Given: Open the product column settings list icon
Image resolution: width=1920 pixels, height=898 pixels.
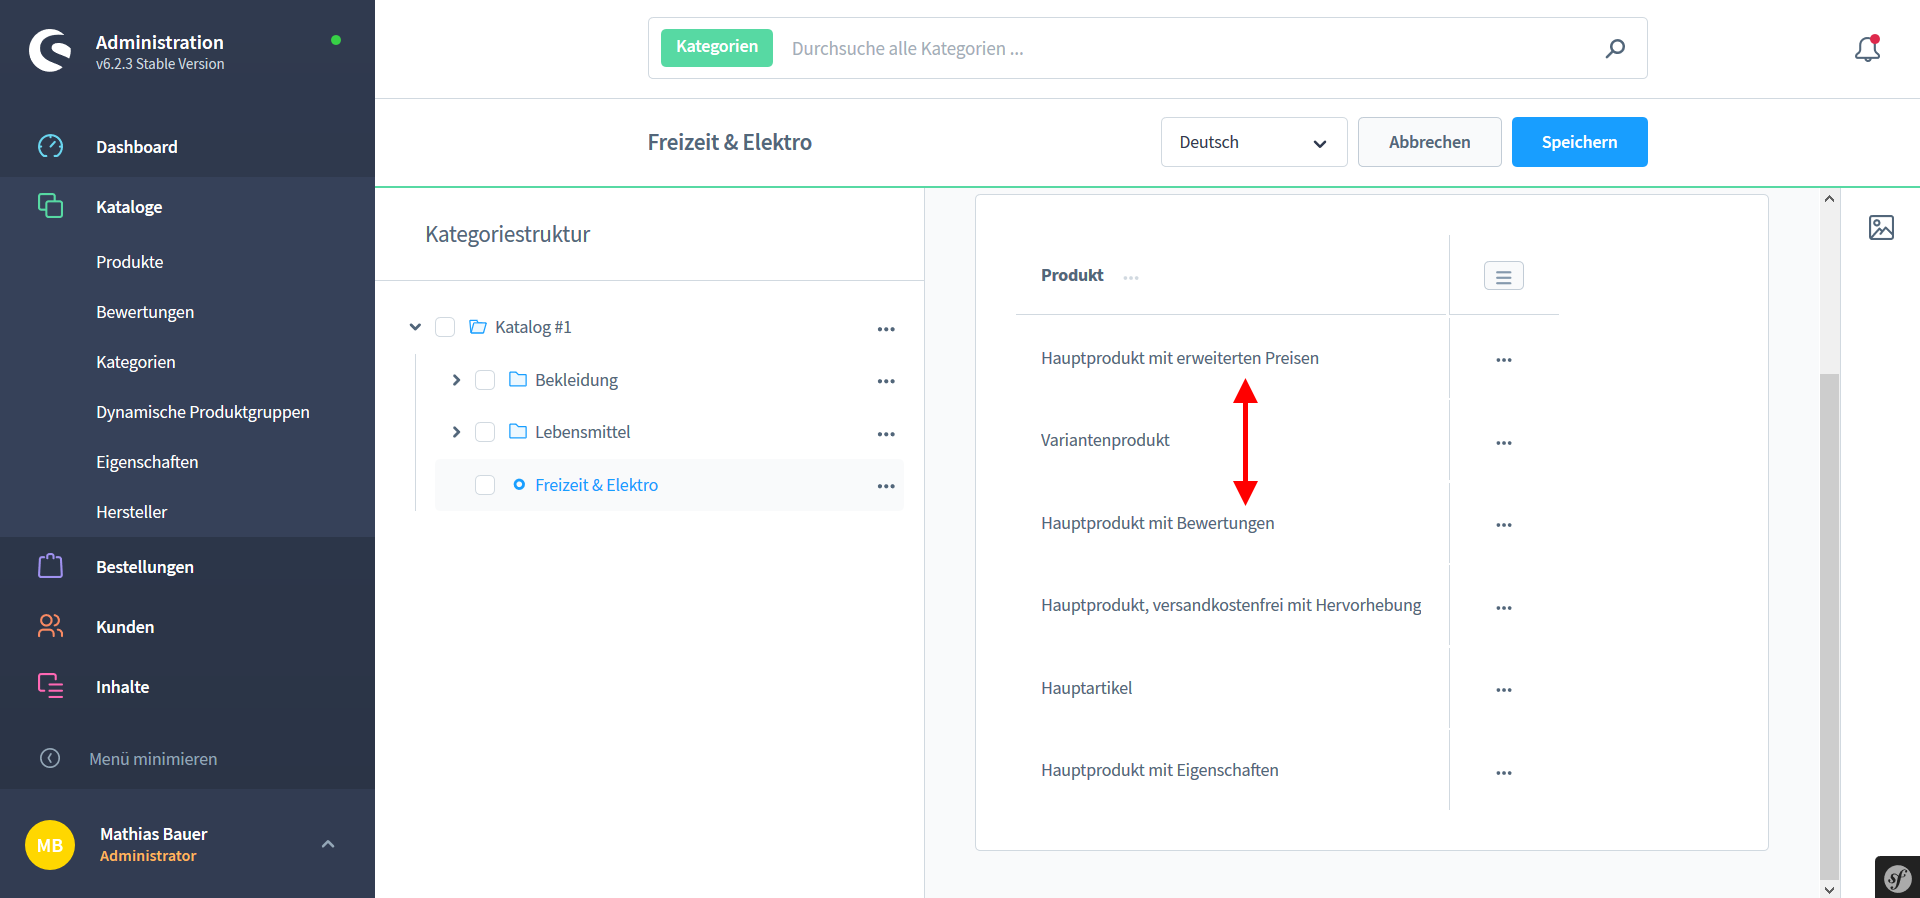Looking at the screenshot, I should [x=1503, y=276].
